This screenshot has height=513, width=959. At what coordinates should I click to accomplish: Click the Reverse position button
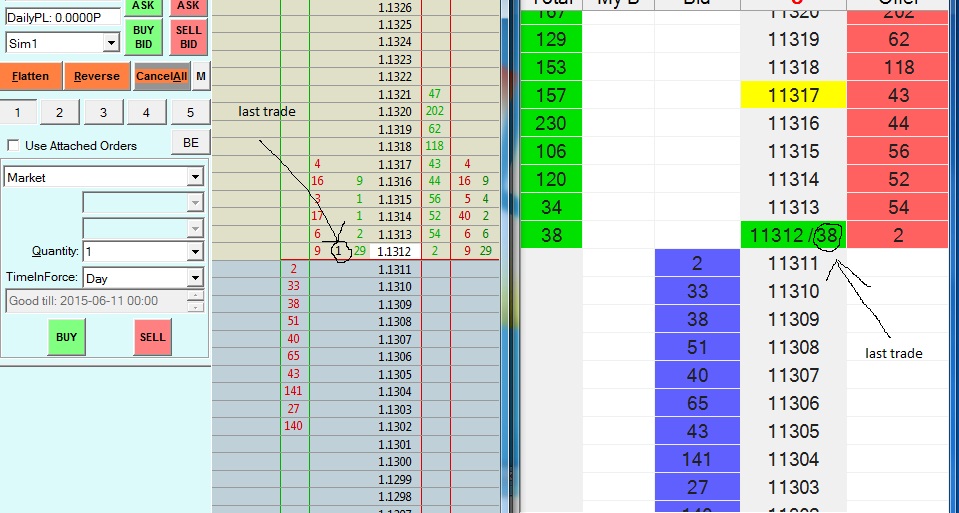(x=97, y=76)
